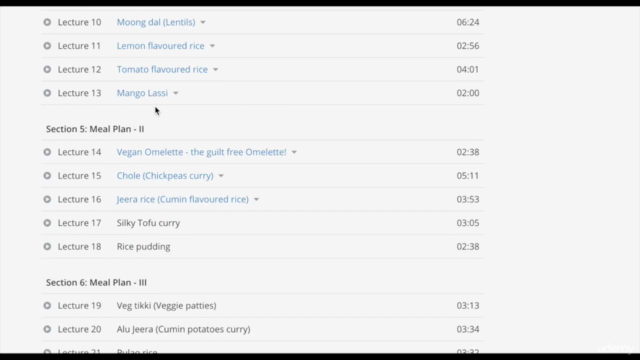Expand the Lemon flavoured rice dropdown arrow
The image size is (640, 360).
click(212, 46)
